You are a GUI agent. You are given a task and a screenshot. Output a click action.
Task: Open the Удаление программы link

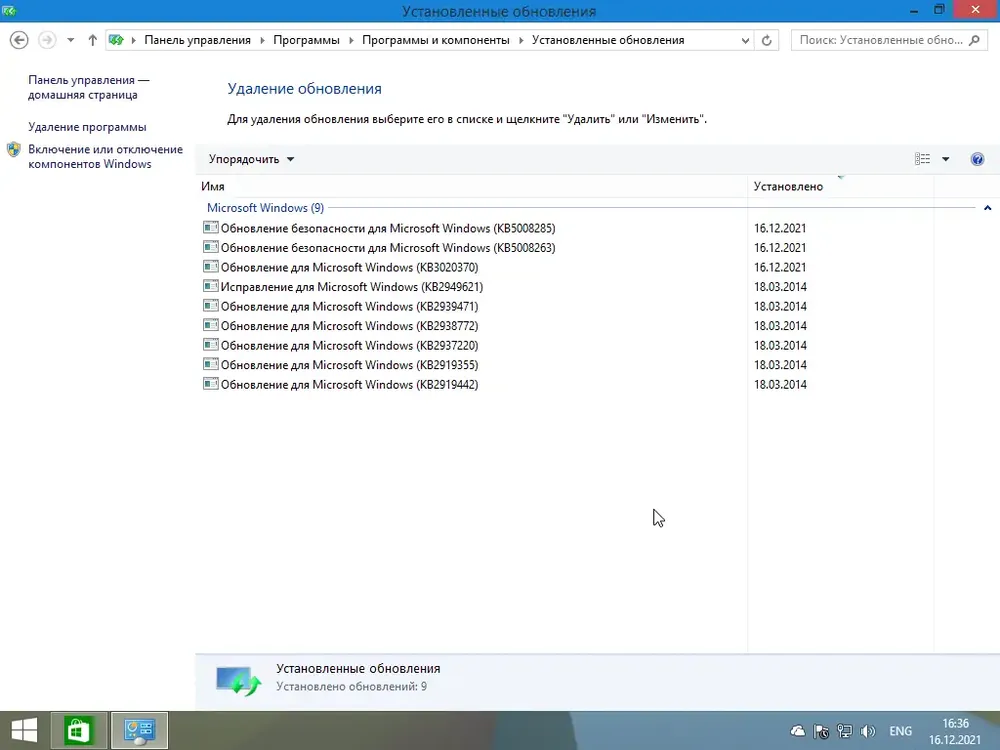click(87, 127)
